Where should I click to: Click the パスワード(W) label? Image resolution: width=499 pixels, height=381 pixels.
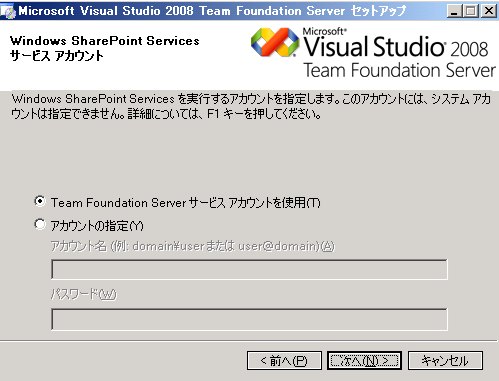pos(84,294)
